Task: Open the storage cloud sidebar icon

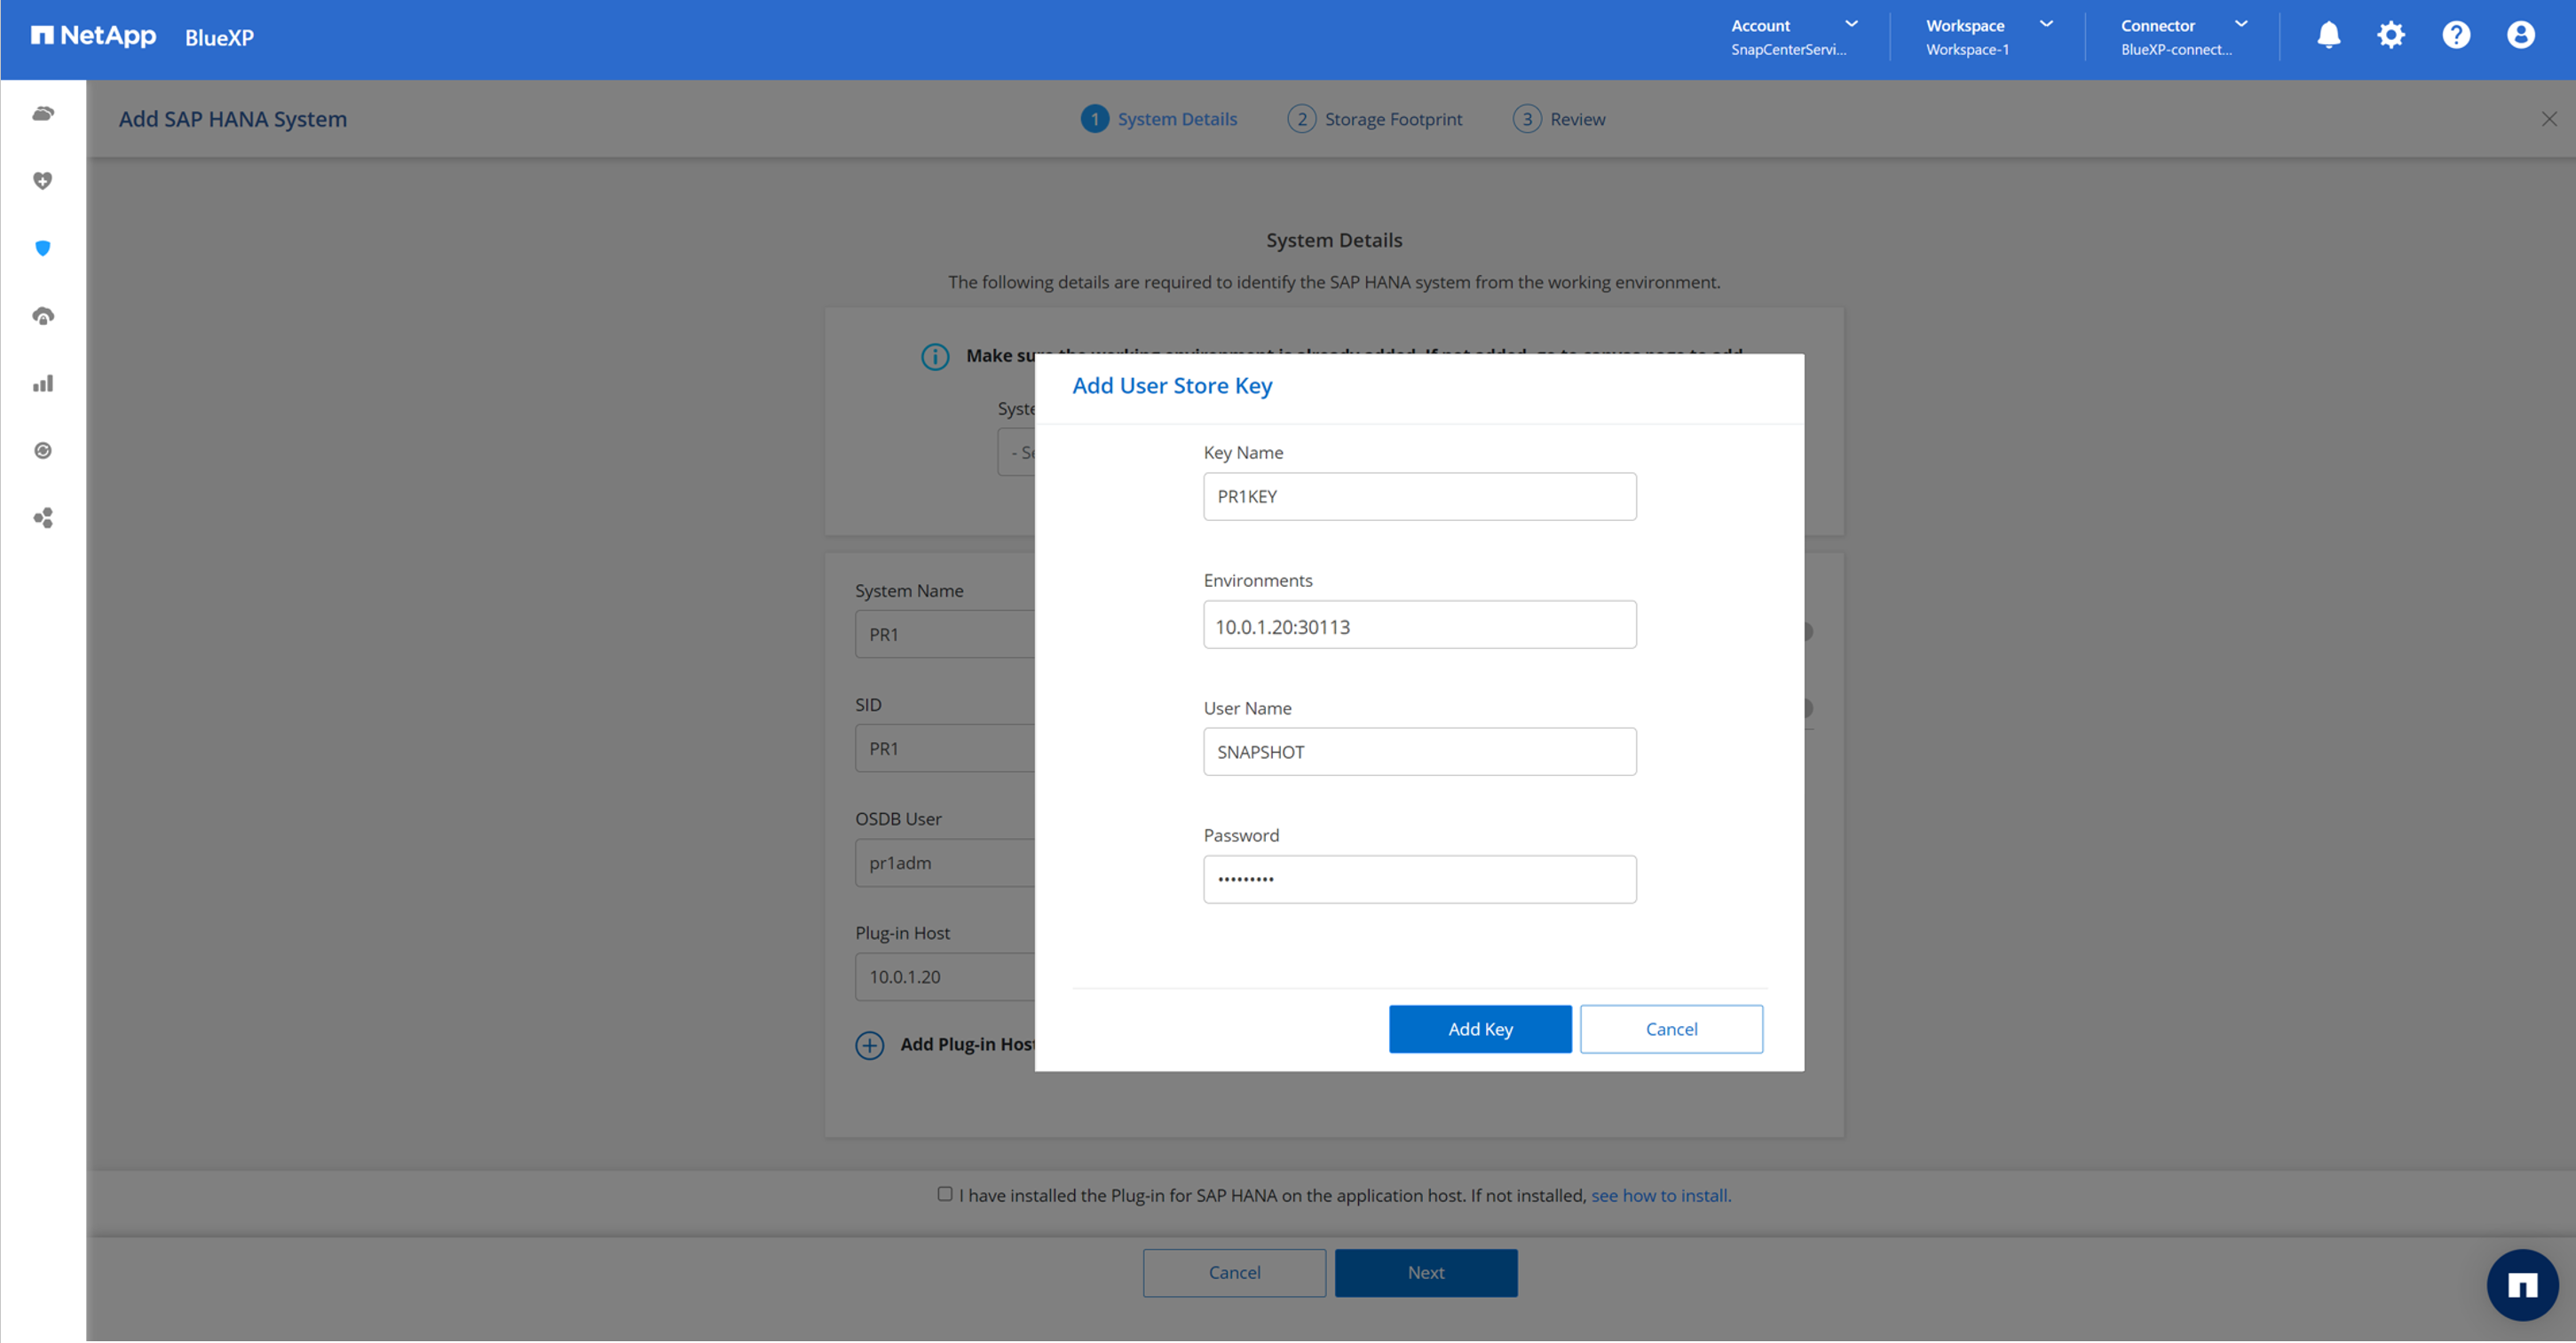Action: (x=43, y=113)
